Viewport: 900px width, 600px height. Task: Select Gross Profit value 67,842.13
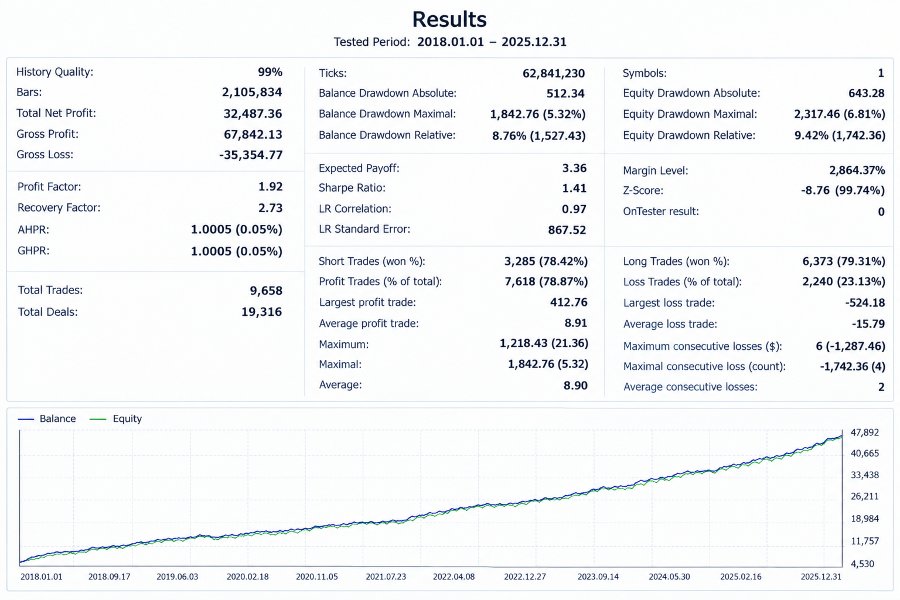tap(253, 134)
